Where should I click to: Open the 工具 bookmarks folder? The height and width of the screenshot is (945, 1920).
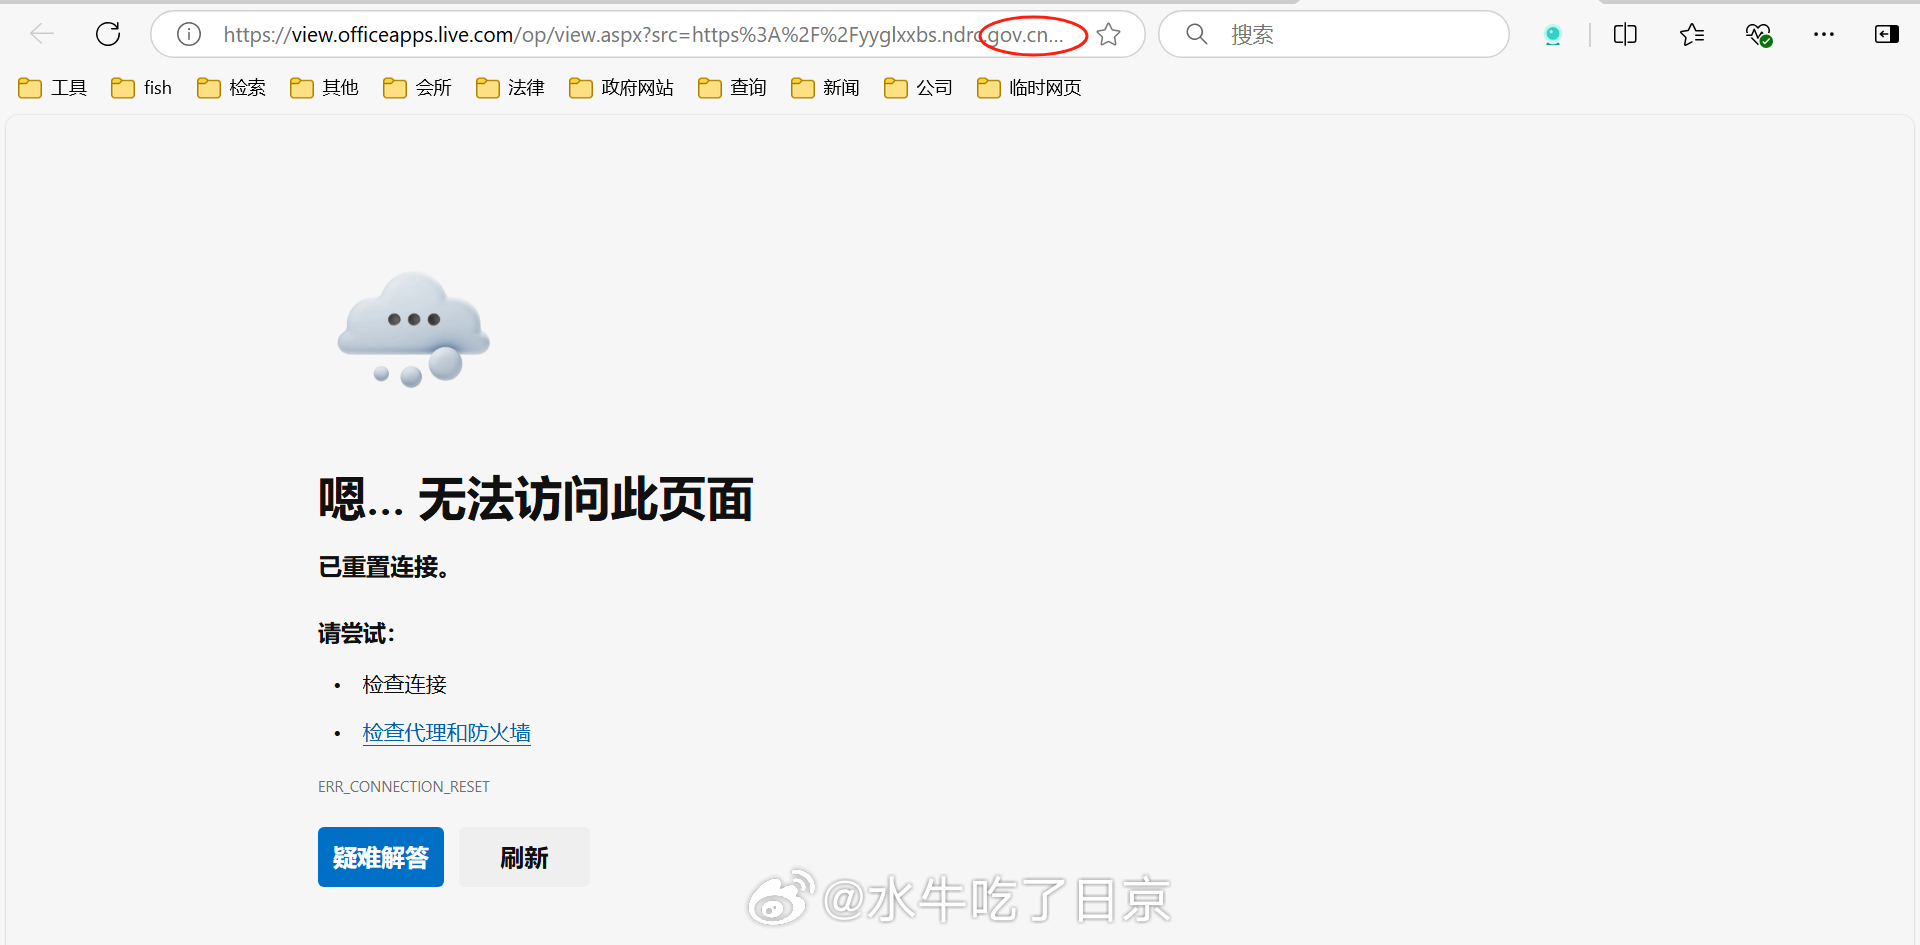point(54,88)
